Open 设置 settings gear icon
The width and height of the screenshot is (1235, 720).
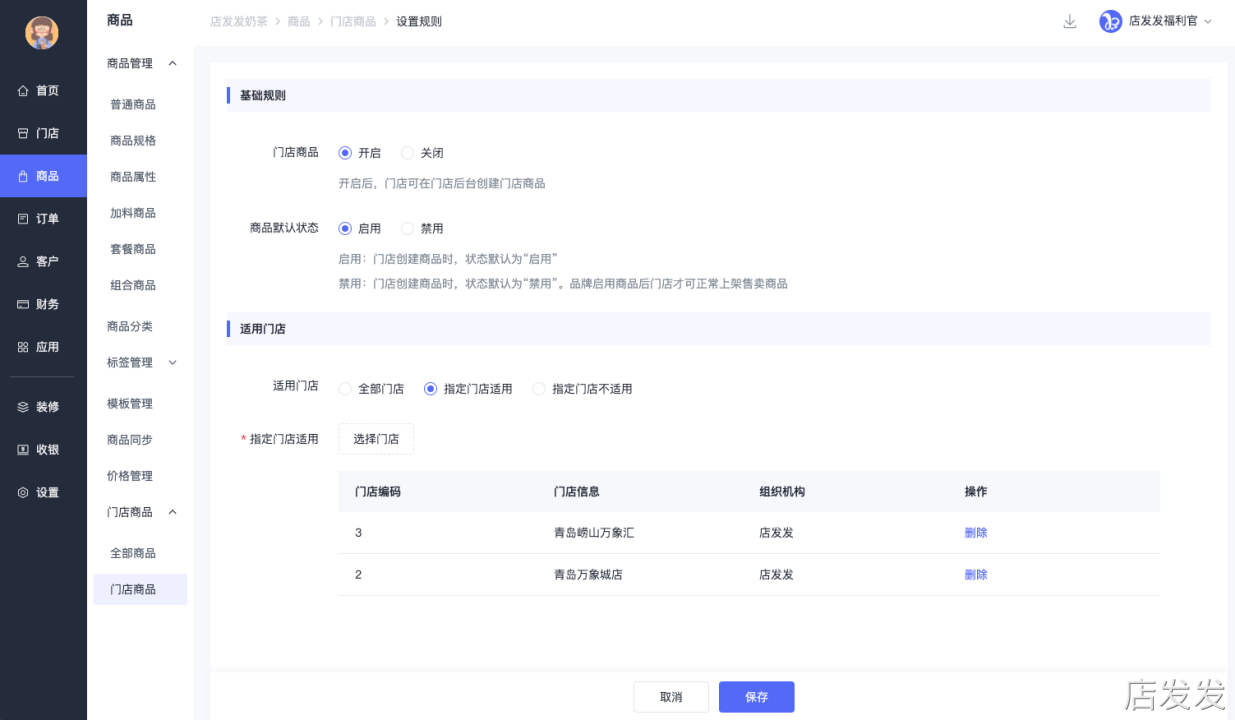point(23,492)
